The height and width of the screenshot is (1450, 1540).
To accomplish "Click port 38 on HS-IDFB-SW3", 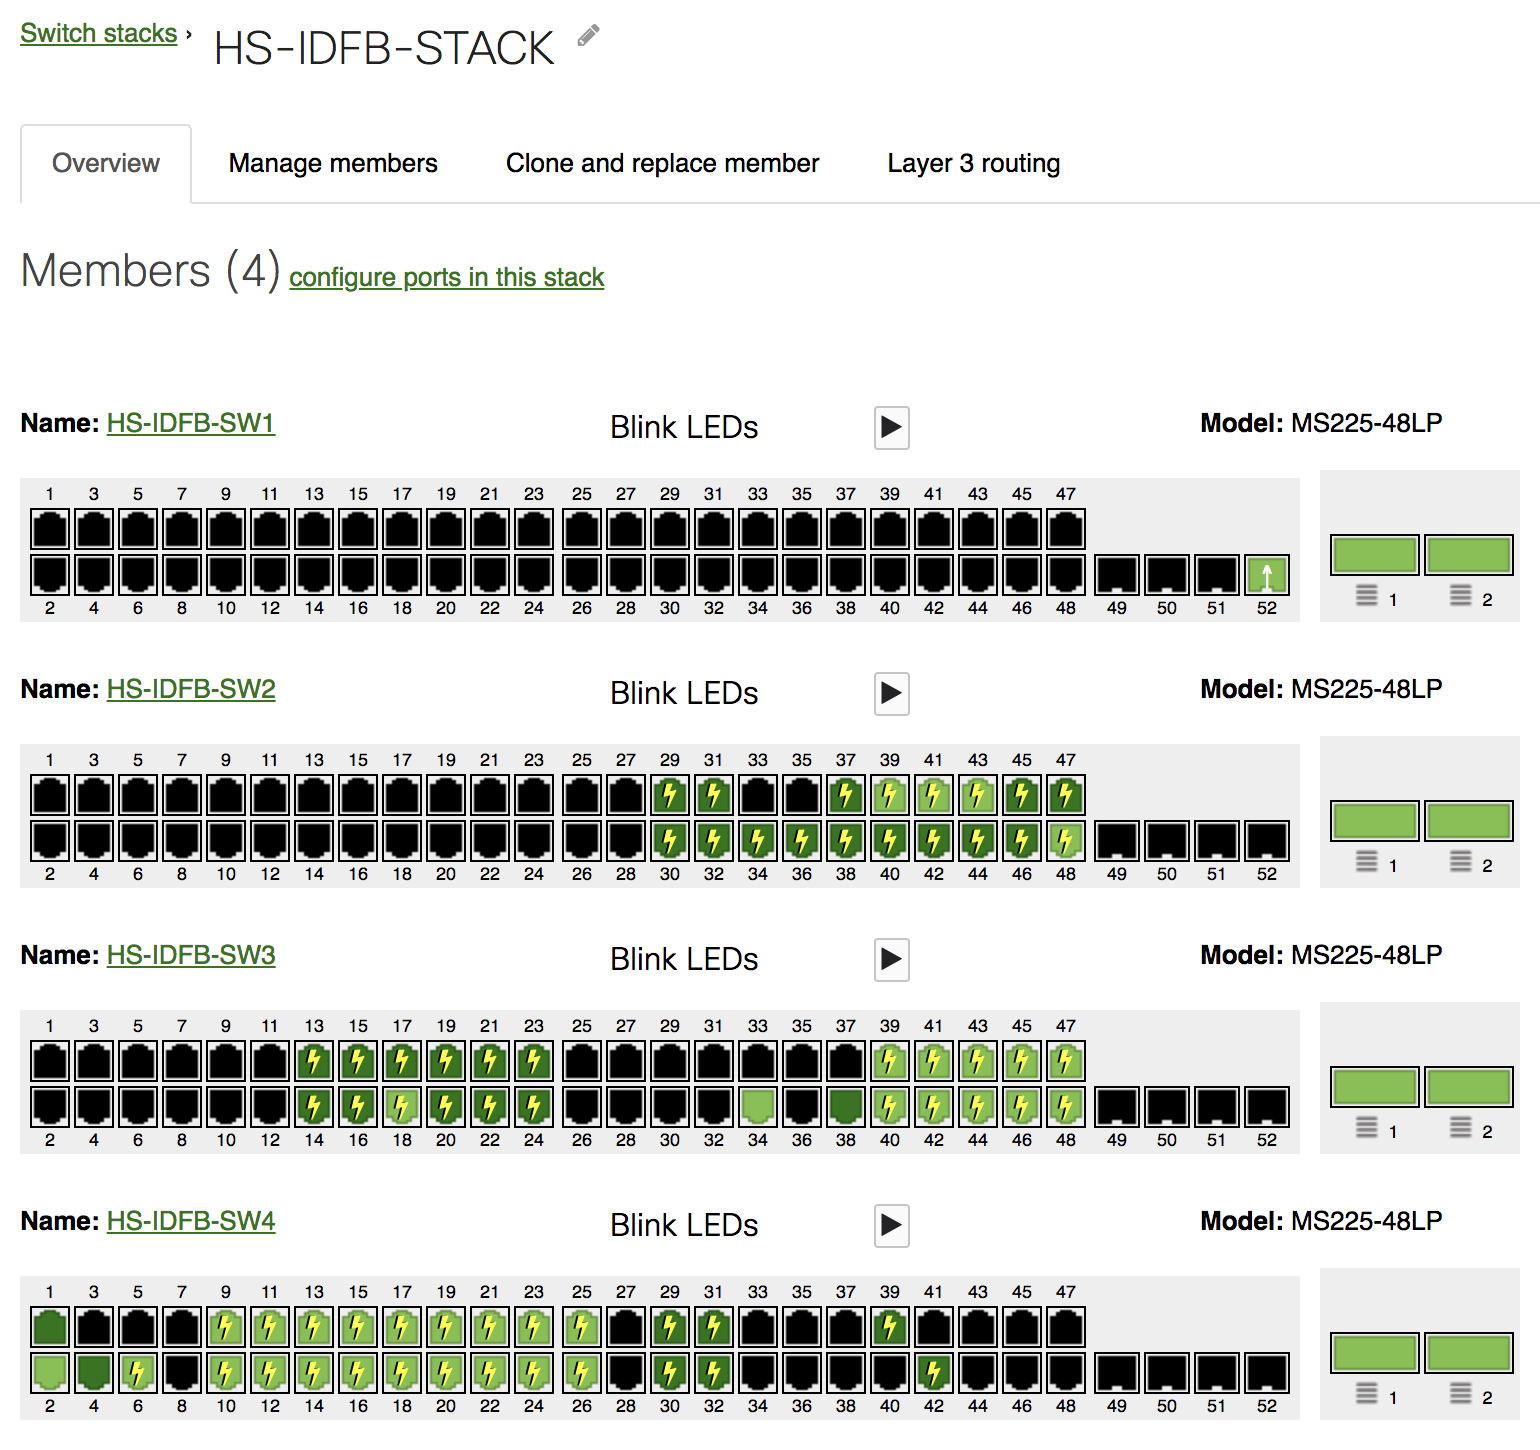I will 846,1107.
